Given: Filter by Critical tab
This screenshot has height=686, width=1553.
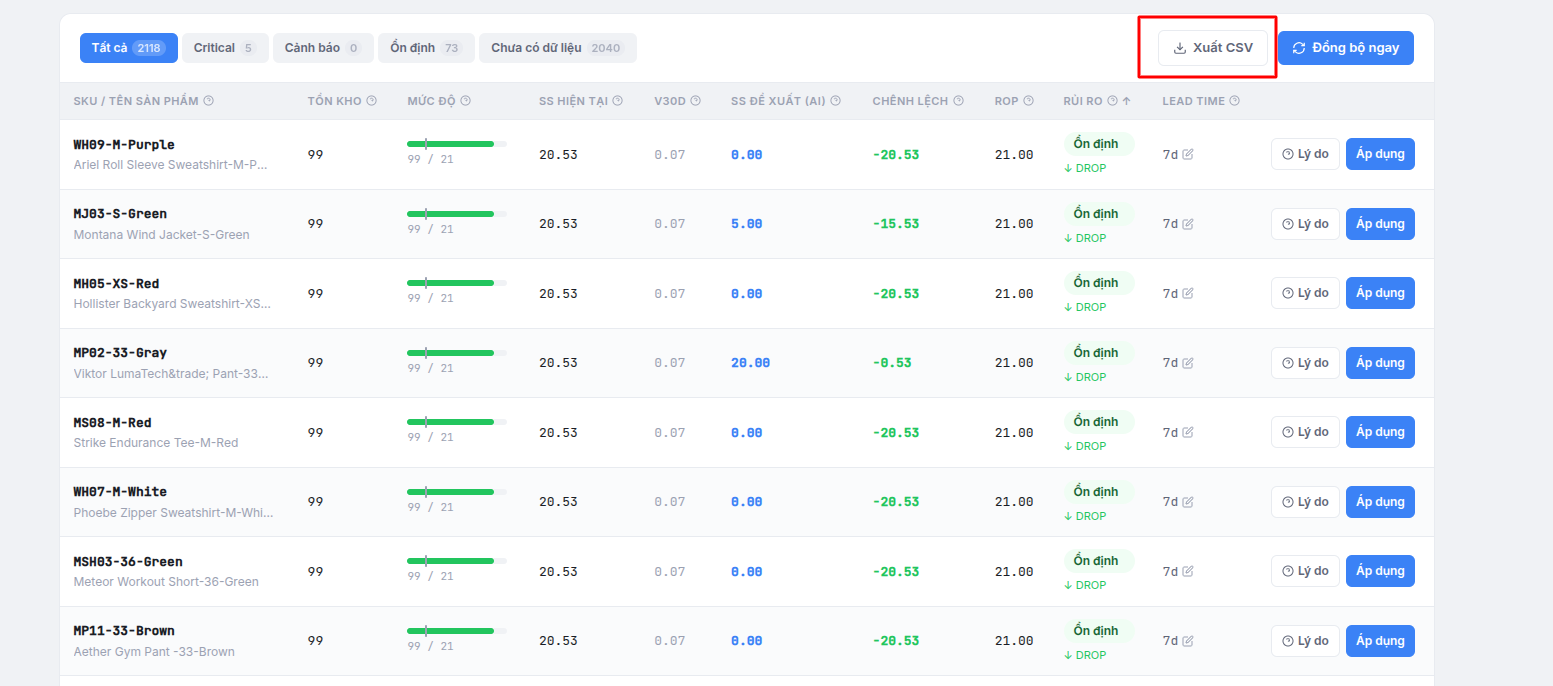Looking at the screenshot, I should click(x=225, y=48).
